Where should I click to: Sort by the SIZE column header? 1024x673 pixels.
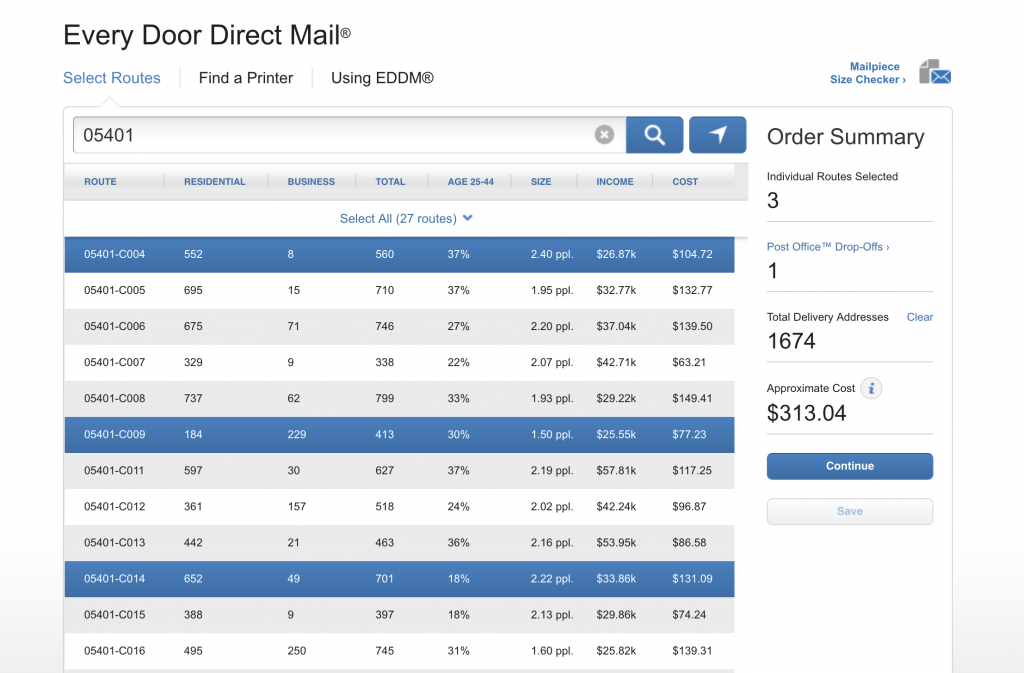tap(541, 181)
